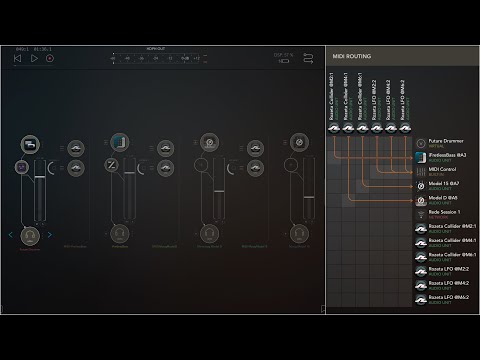480x360 pixels.
Task: Toggle route LFO @M6:2 to MIDI Control
Action: click(405, 172)
